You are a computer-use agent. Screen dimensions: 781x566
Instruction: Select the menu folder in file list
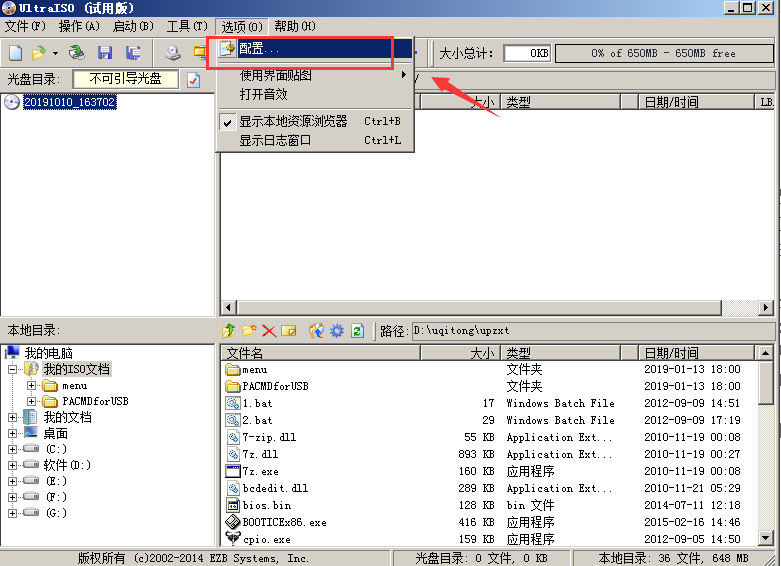[x=255, y=370]
